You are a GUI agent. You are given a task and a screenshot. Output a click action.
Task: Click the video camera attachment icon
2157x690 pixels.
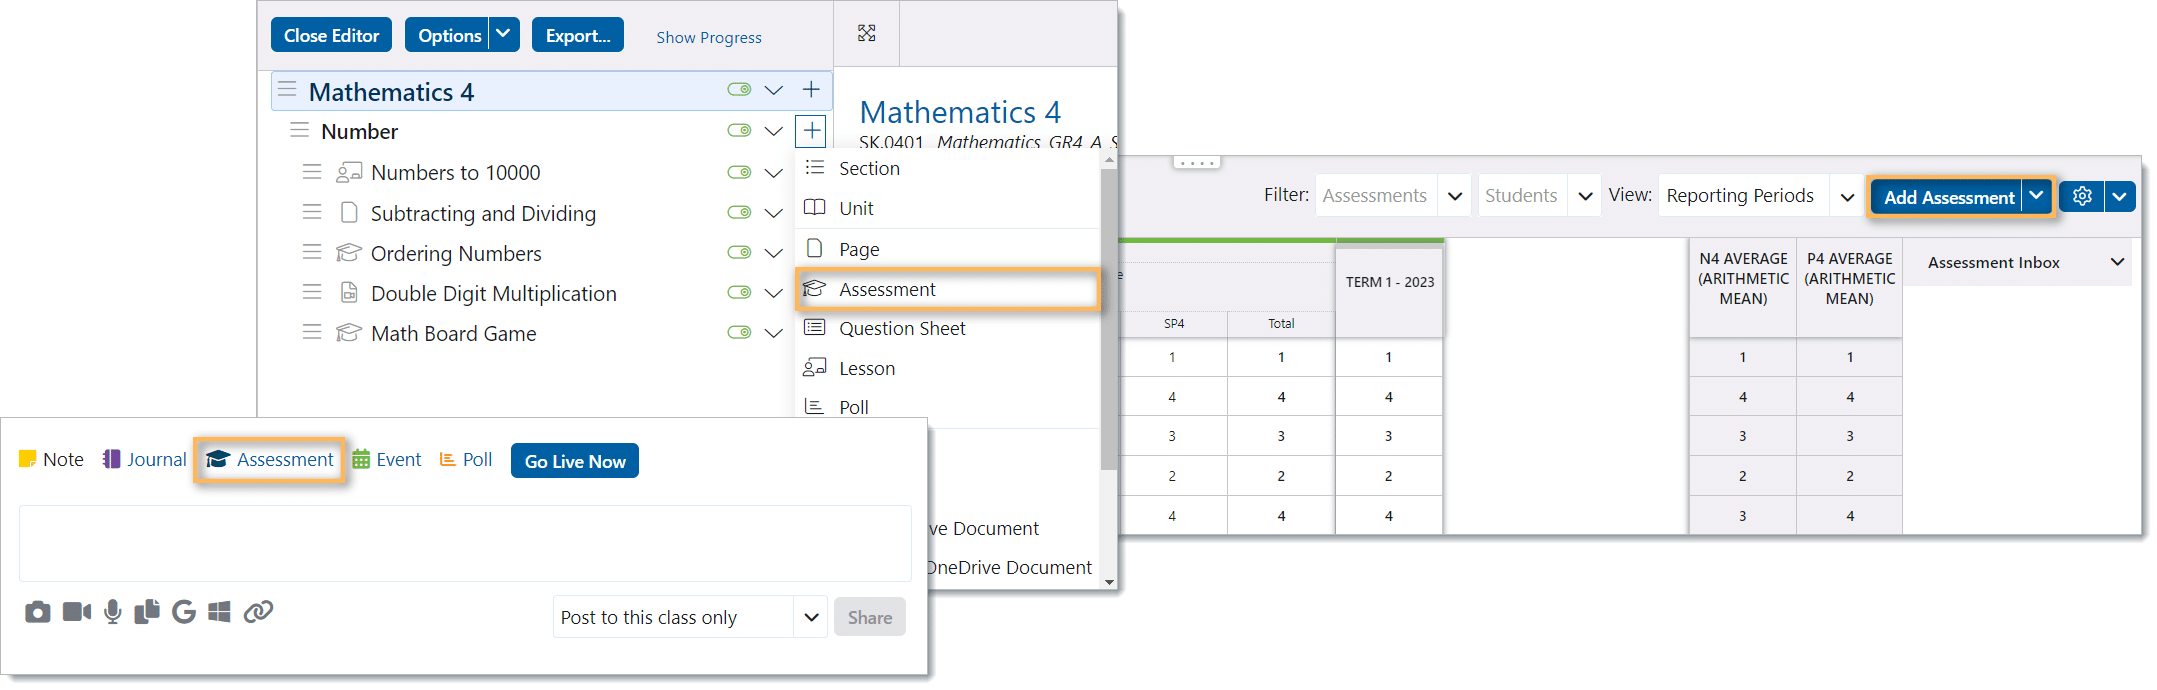click(x=77, y=612)
